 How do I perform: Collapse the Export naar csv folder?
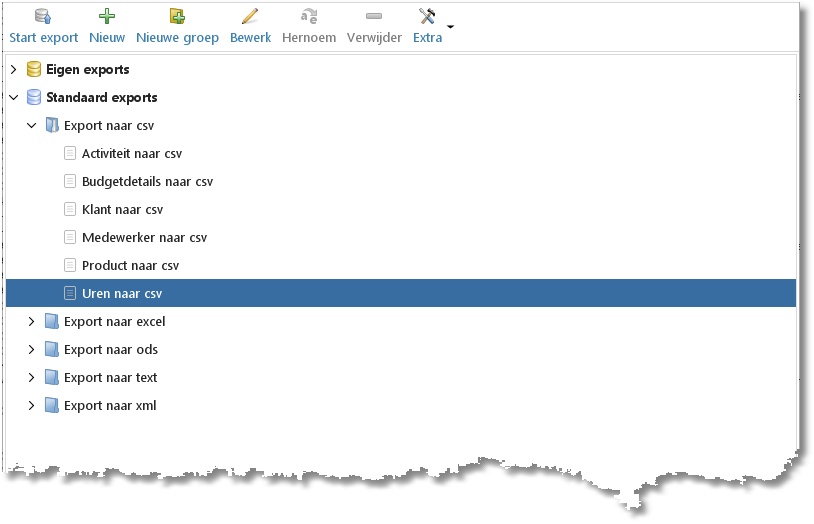(32, 125)
